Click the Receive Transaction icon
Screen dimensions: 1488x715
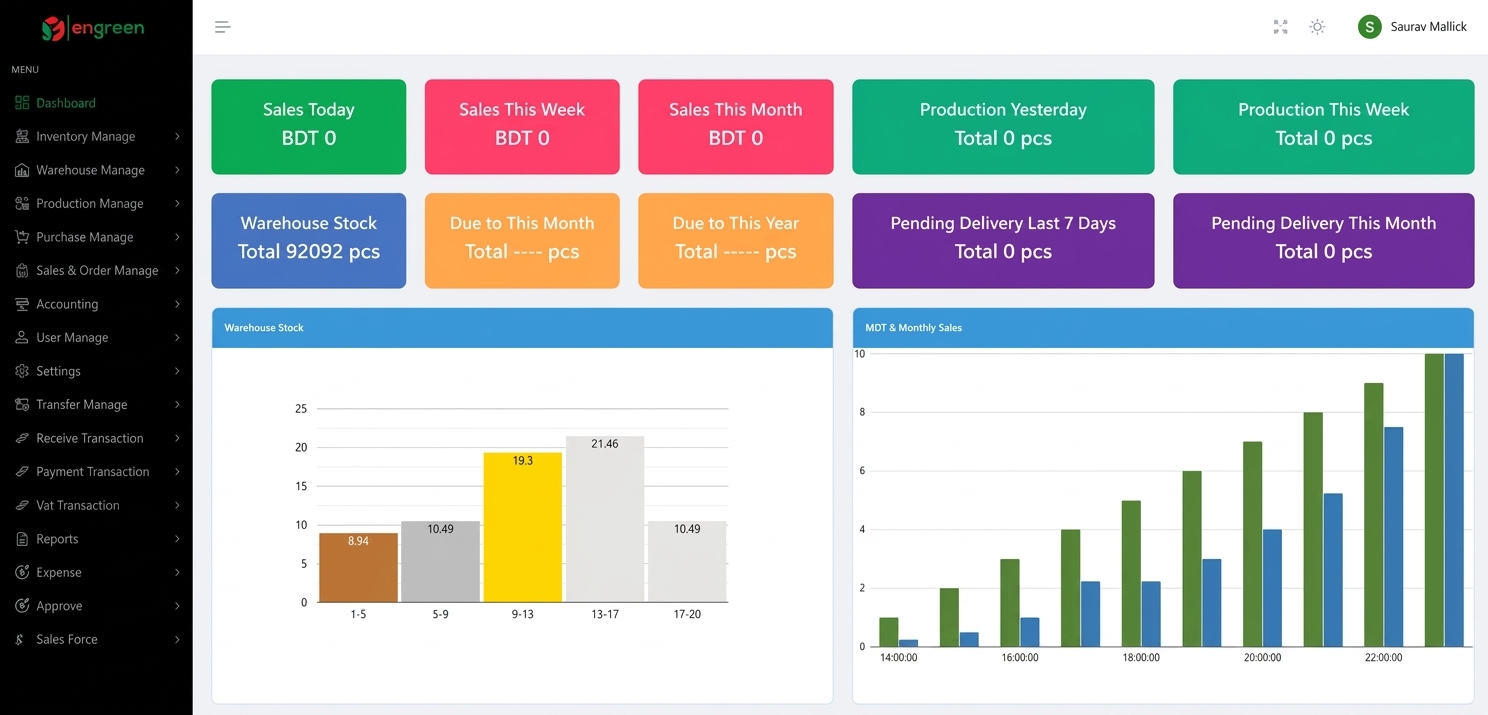coord(22,438)
